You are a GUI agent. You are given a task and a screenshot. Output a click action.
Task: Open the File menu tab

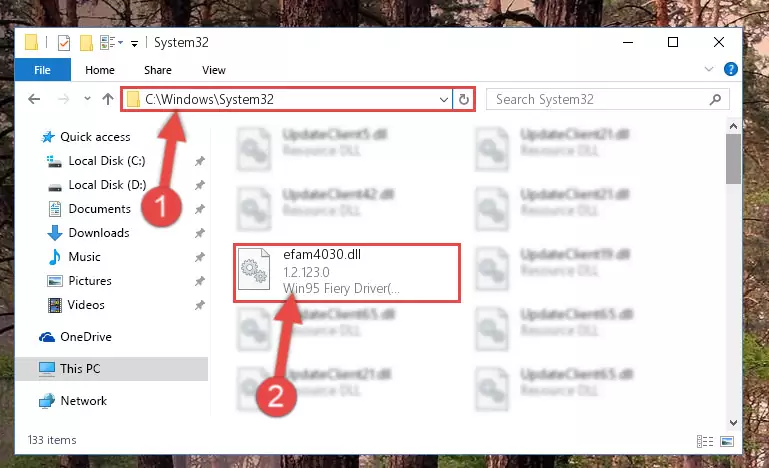click(42, 70)
